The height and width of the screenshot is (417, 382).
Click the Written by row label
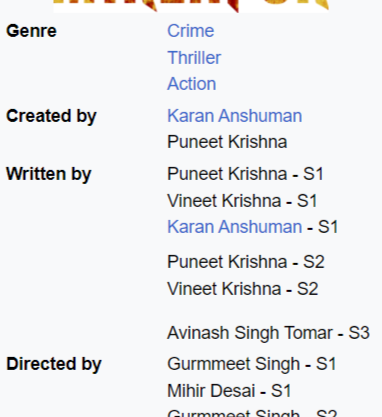(x=49, y=174)
